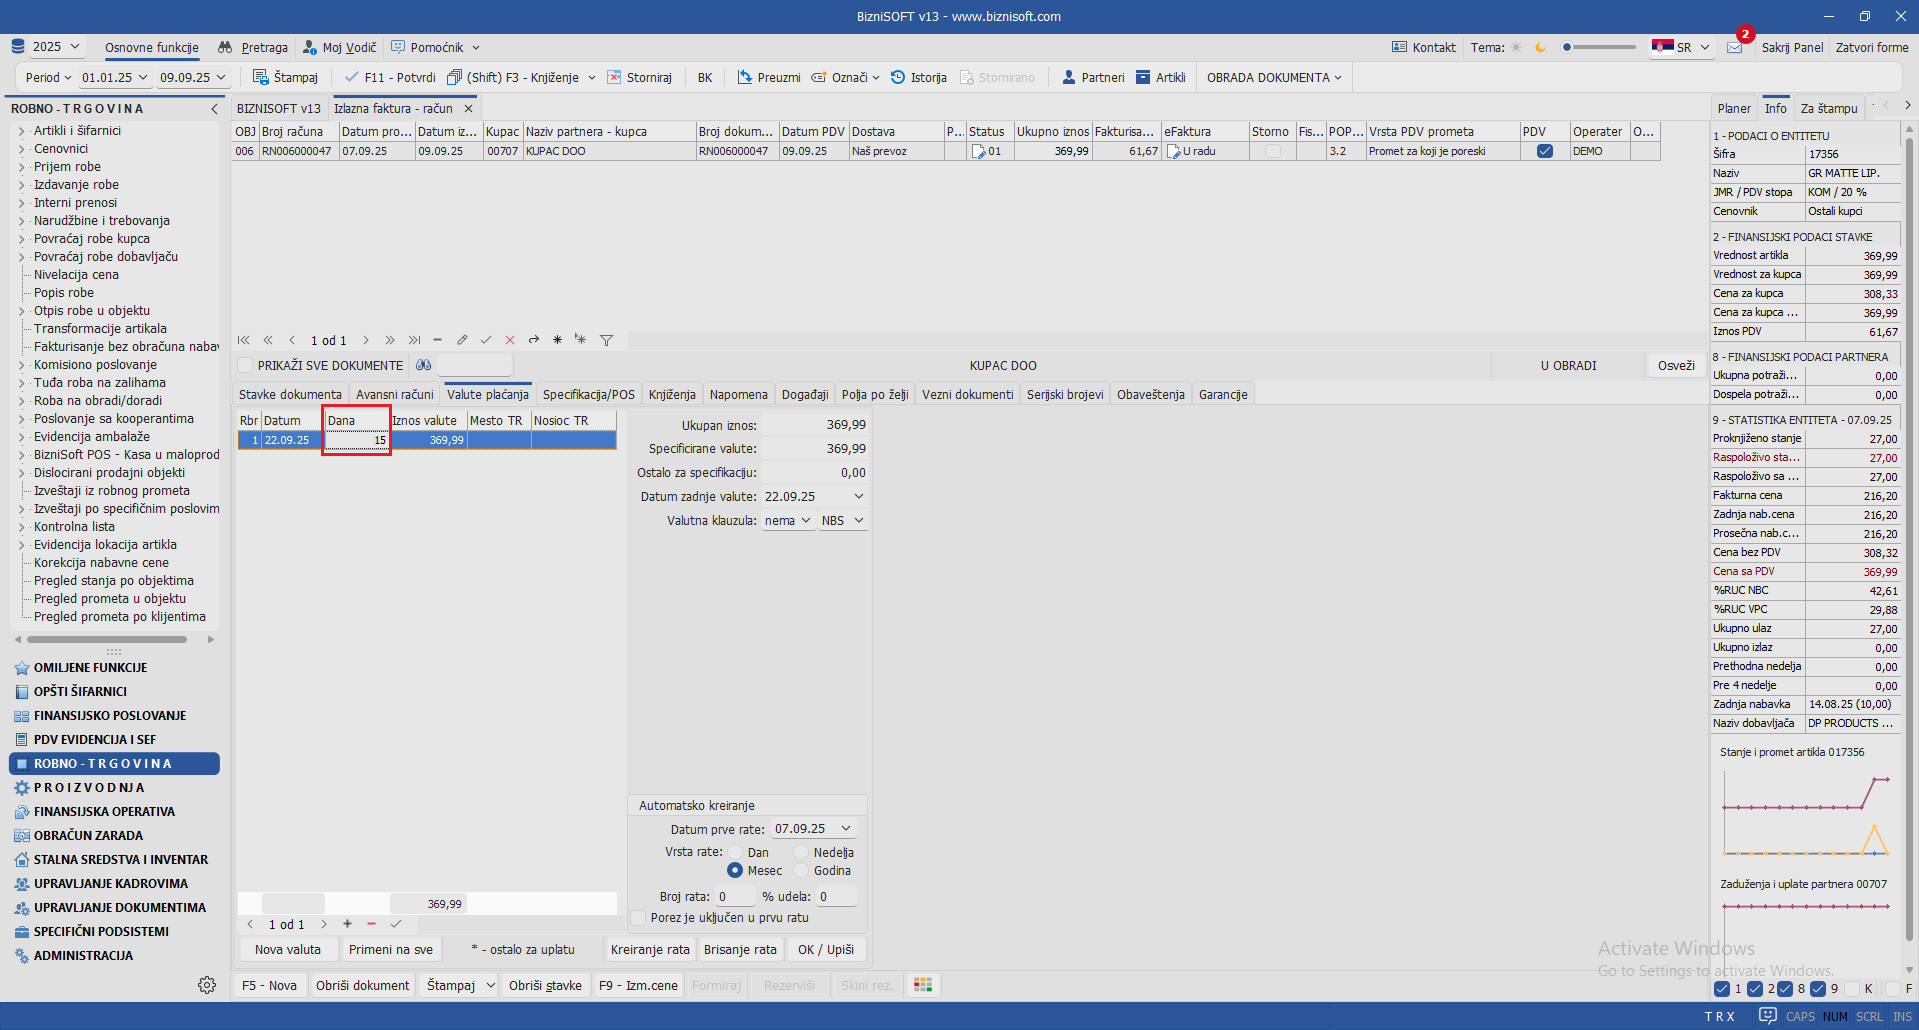Switch to Stavke dokumenta tab
The width and height of the screenshot is (1919, 1030).
(290, 395)
